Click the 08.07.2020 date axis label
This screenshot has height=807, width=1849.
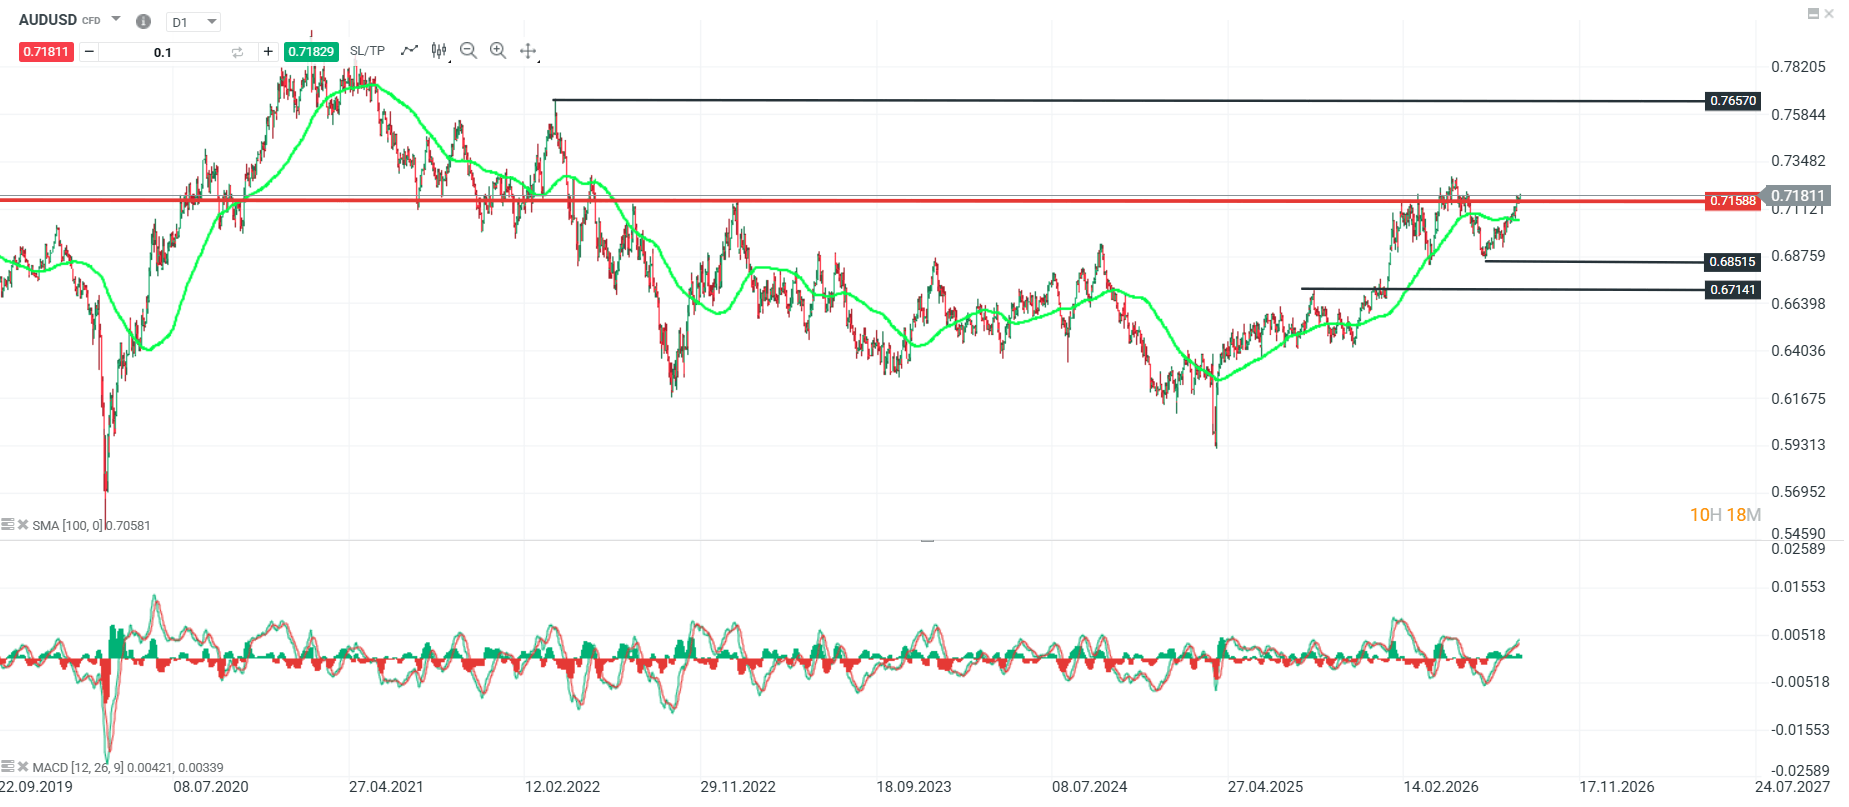[x=211, y=787]
